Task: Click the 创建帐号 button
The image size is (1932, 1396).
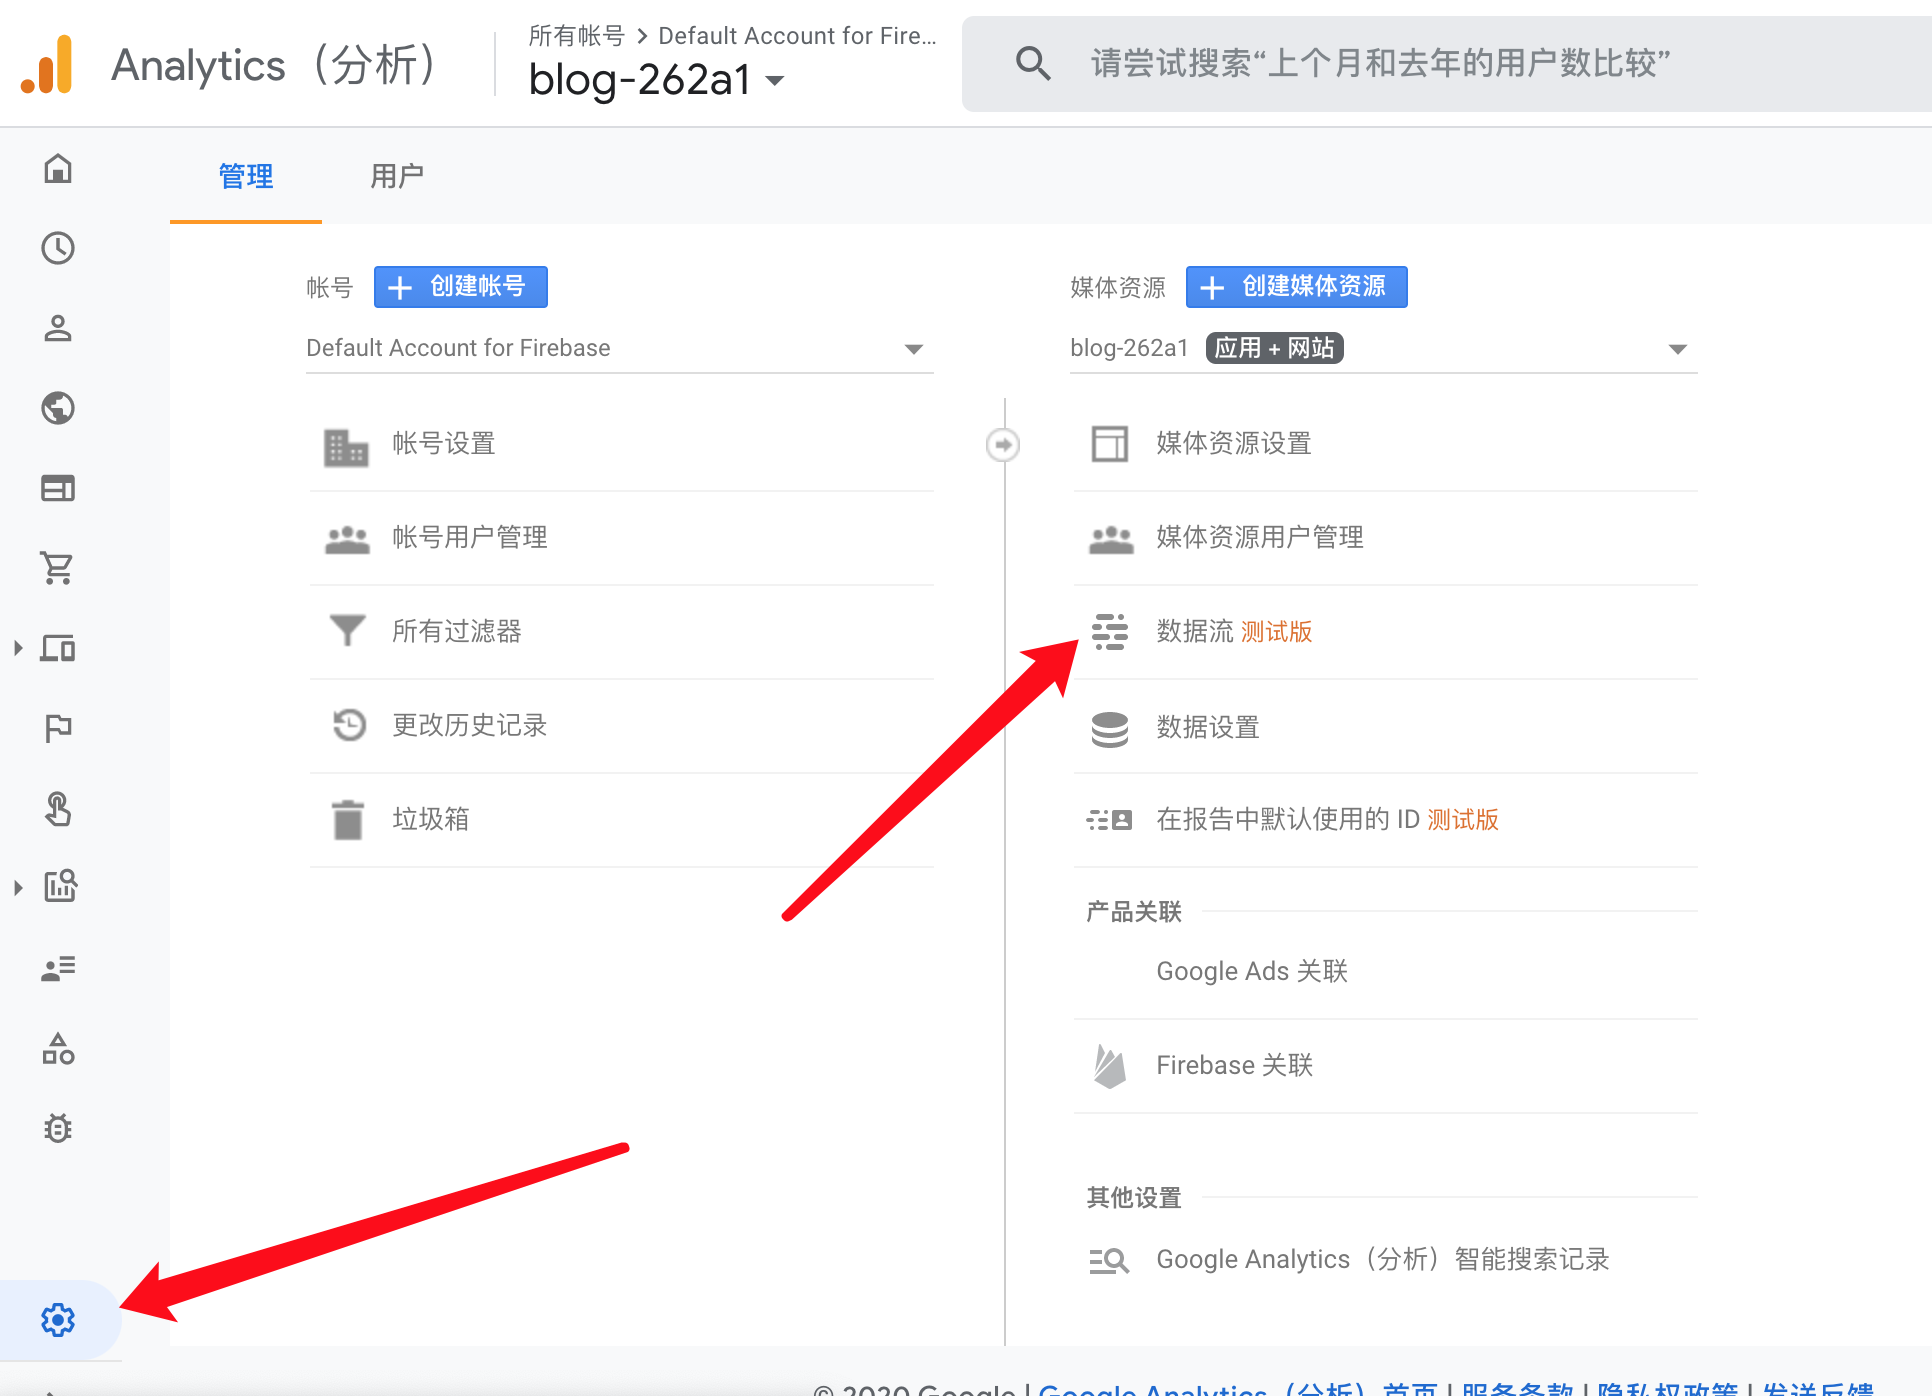Action: pos(461,287)
